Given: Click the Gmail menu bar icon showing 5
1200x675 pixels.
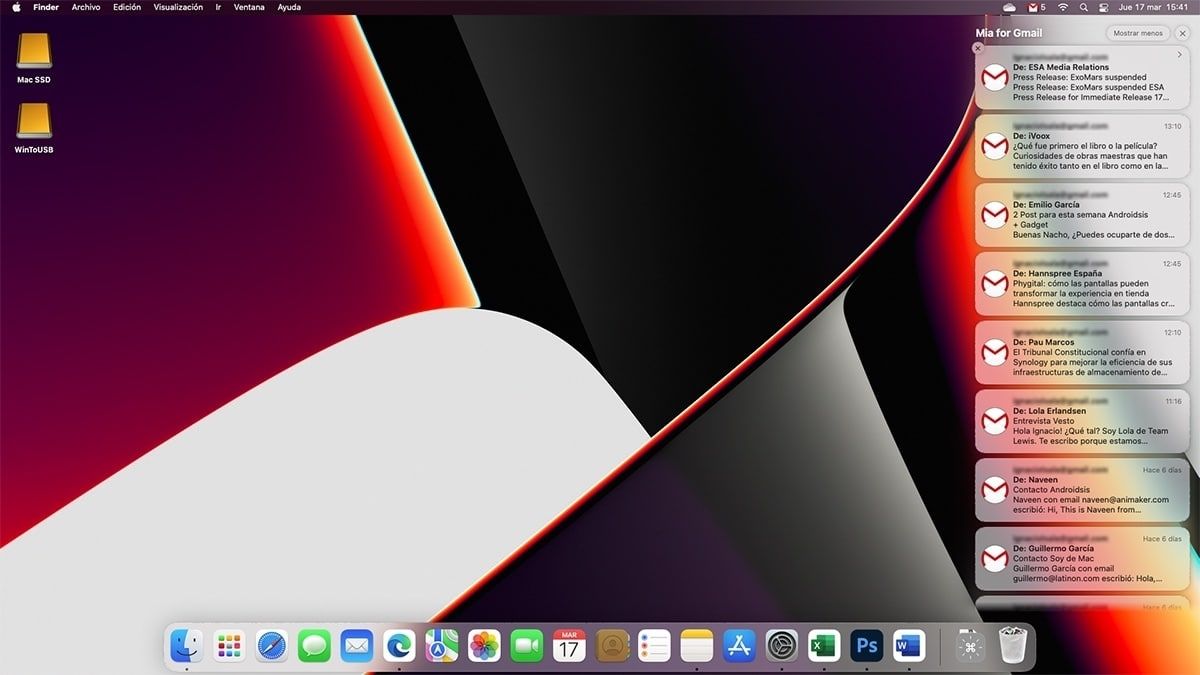Looking at the screenshot, I should coord(1033,7).
